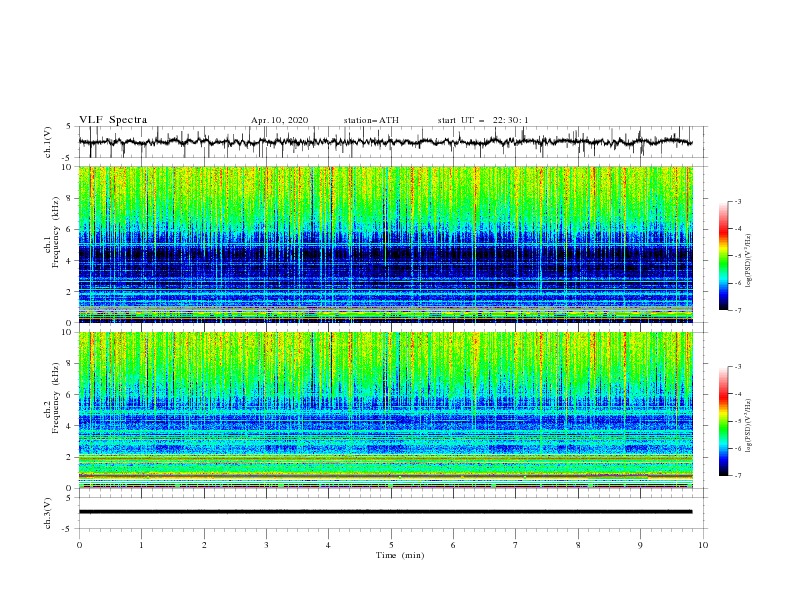
Task: Click the "-5" tick on ch.1 colorbar
Action: (x=737, y=256)
